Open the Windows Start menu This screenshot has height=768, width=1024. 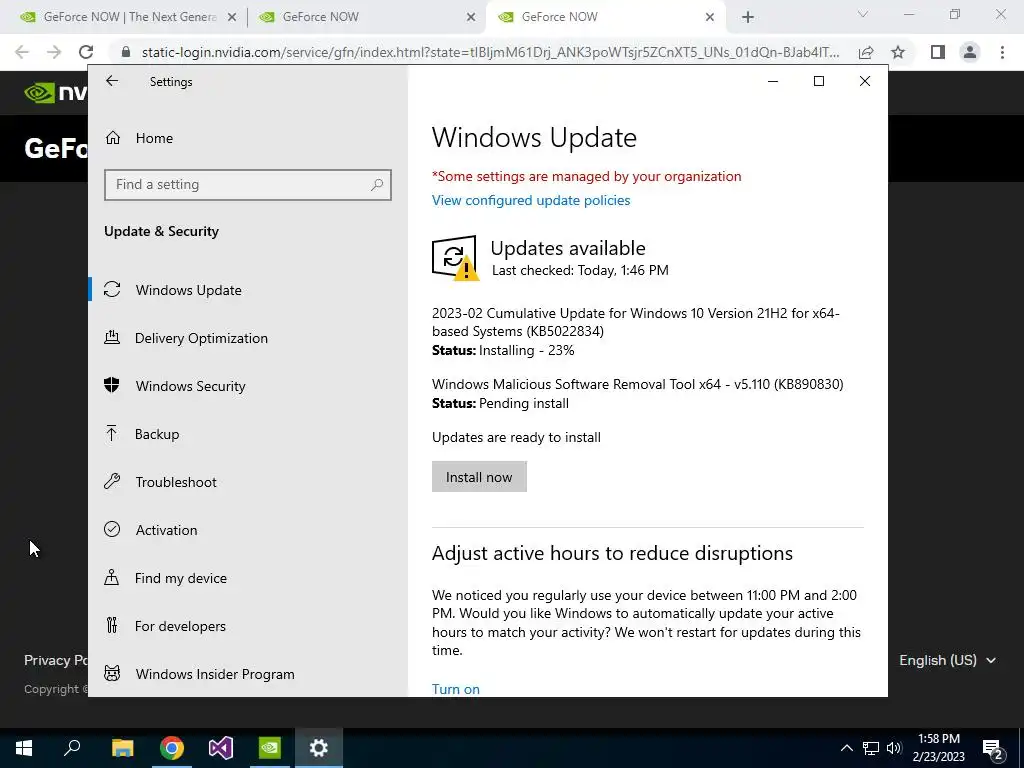click(x=24, y=748)
